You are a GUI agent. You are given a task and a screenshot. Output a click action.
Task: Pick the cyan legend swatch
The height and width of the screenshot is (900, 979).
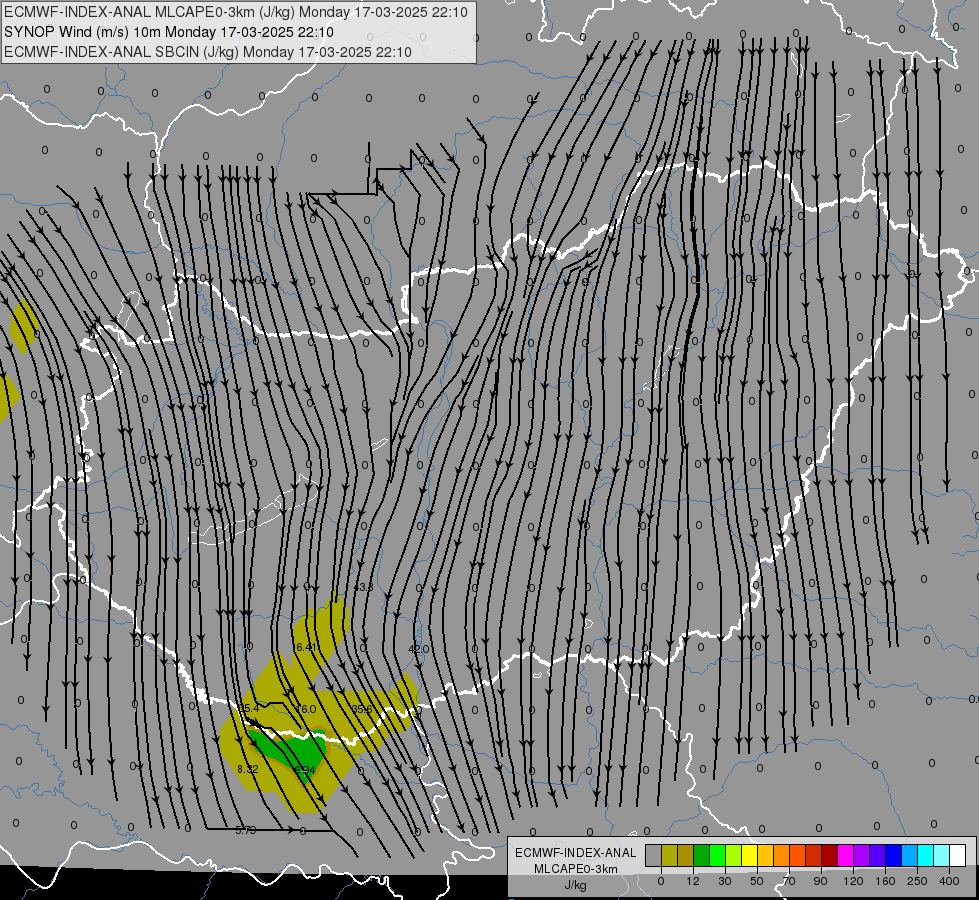pyautogui.click(x=926, y=855)
